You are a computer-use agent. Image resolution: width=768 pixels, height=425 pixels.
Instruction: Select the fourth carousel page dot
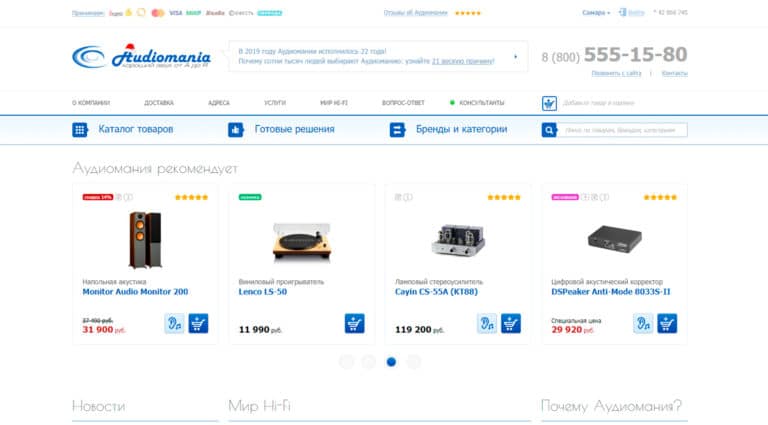coord(414,362)
